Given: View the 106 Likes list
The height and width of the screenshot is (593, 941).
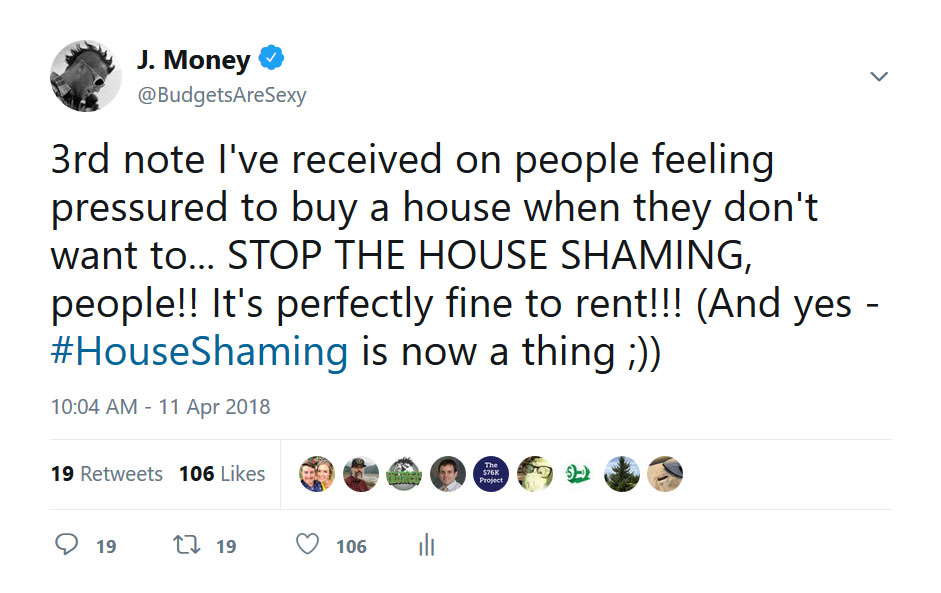Looking at the screenshot, I should 222,474.
